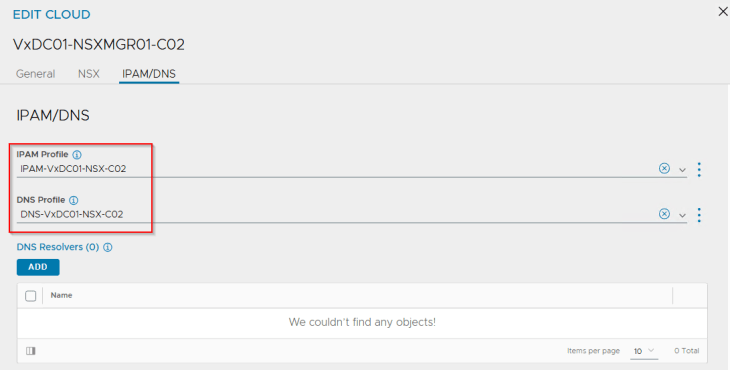Click the DNS-VxDC01-NSX-C02 profile field
Viewport: 730px width, 370px height.
click(337, 215)
